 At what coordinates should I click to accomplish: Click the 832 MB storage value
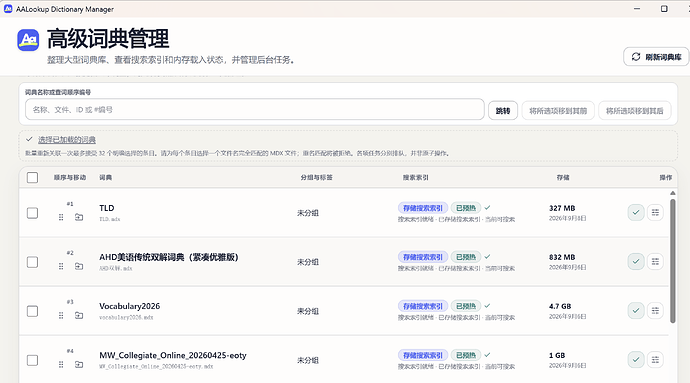tap(562, 257)
